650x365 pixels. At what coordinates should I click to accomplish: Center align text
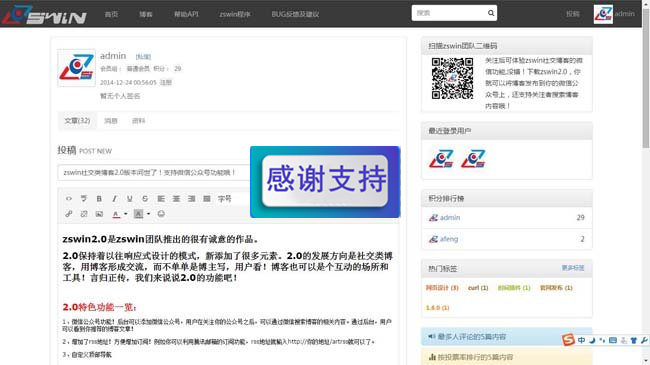click(176, 199)
